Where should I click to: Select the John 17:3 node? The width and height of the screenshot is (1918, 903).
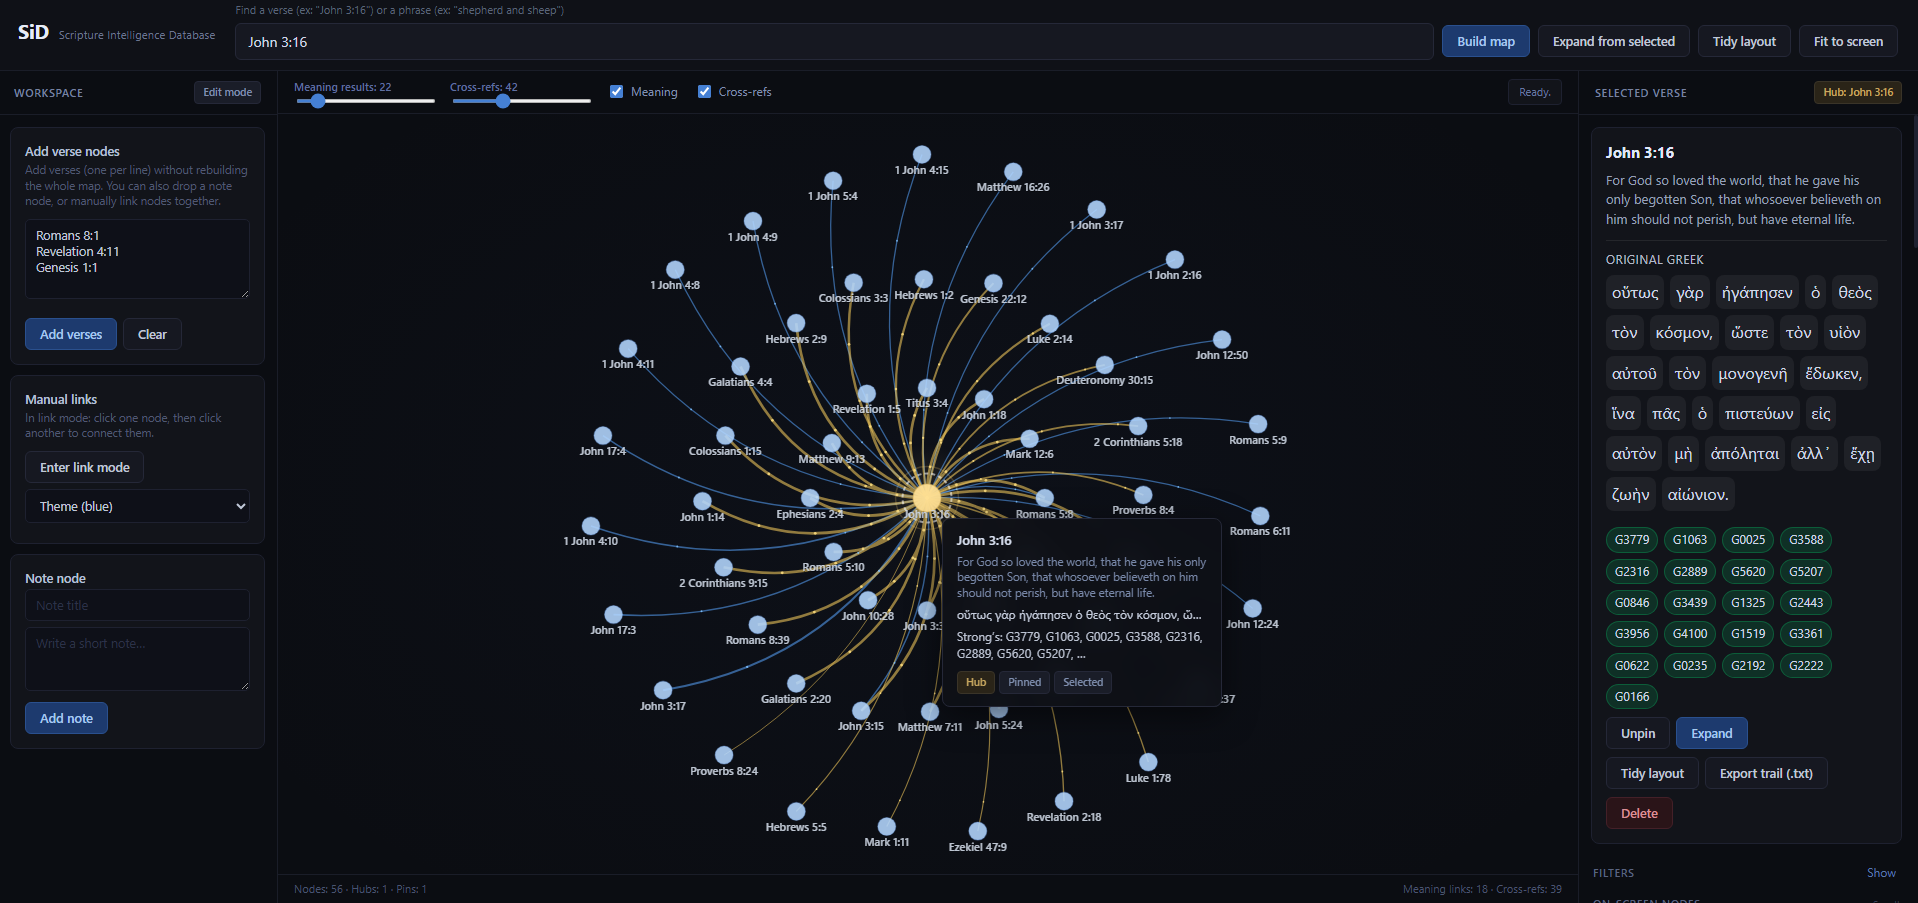point(613,614)
